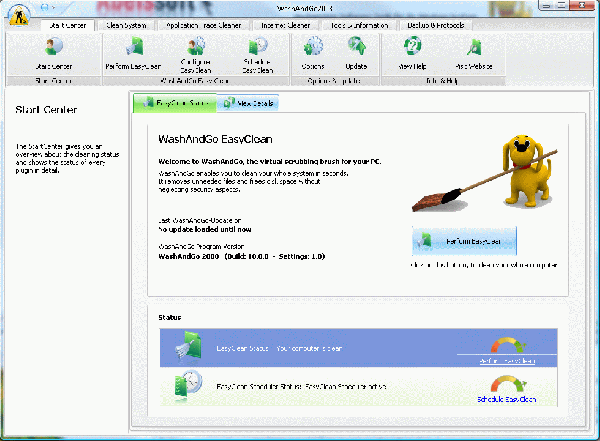Click the Visit Website ribbon icon
Image resolution: width=600 pixels, height=441 pixels.
[x=474, y=54]
